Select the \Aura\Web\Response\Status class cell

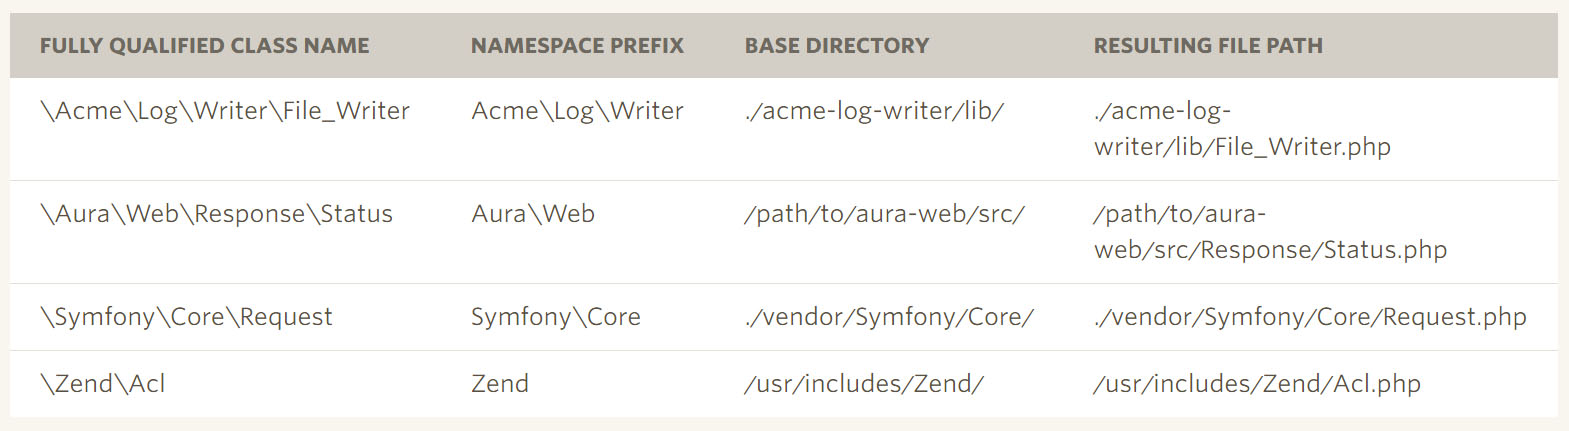tap(216, 214)
